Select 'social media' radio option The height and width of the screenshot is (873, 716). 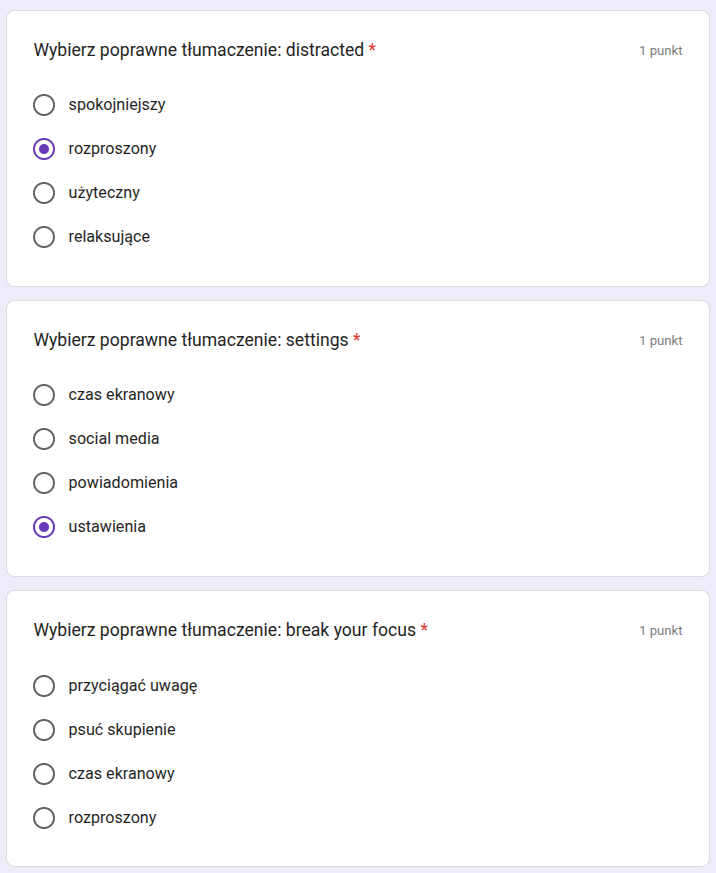pos(44,439)
